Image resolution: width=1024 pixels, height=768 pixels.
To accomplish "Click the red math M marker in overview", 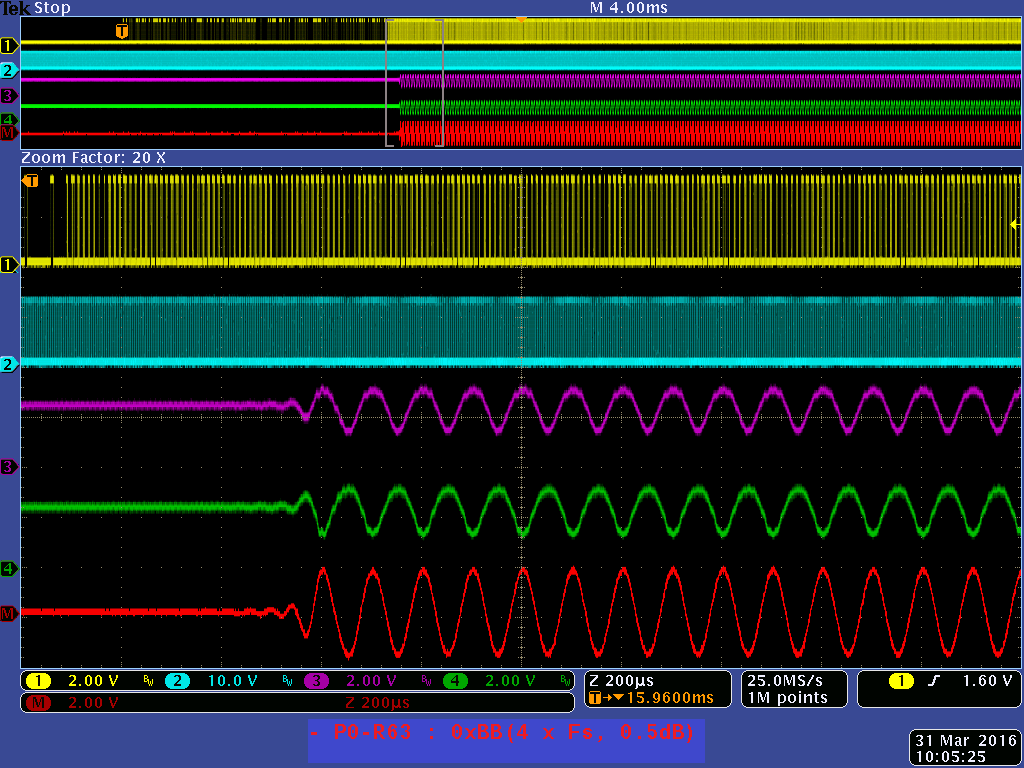I will [x=8, y=133].
